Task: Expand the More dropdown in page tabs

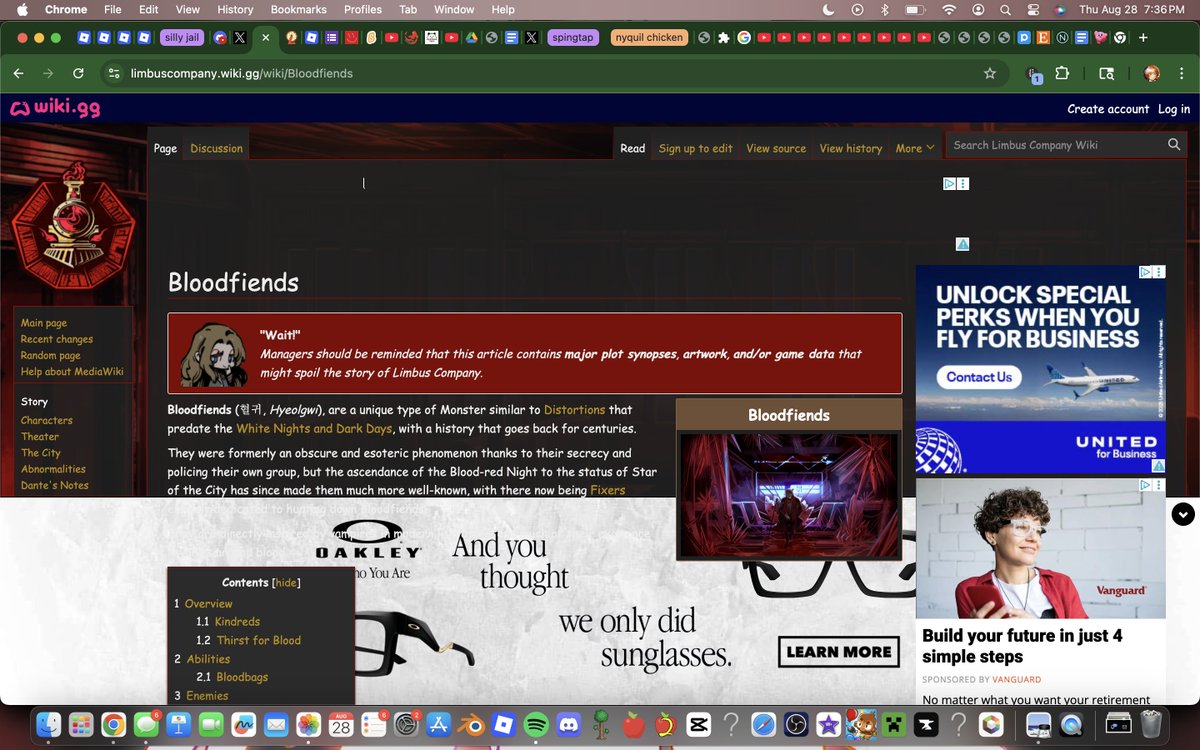Action: click(x=915, y=148)
